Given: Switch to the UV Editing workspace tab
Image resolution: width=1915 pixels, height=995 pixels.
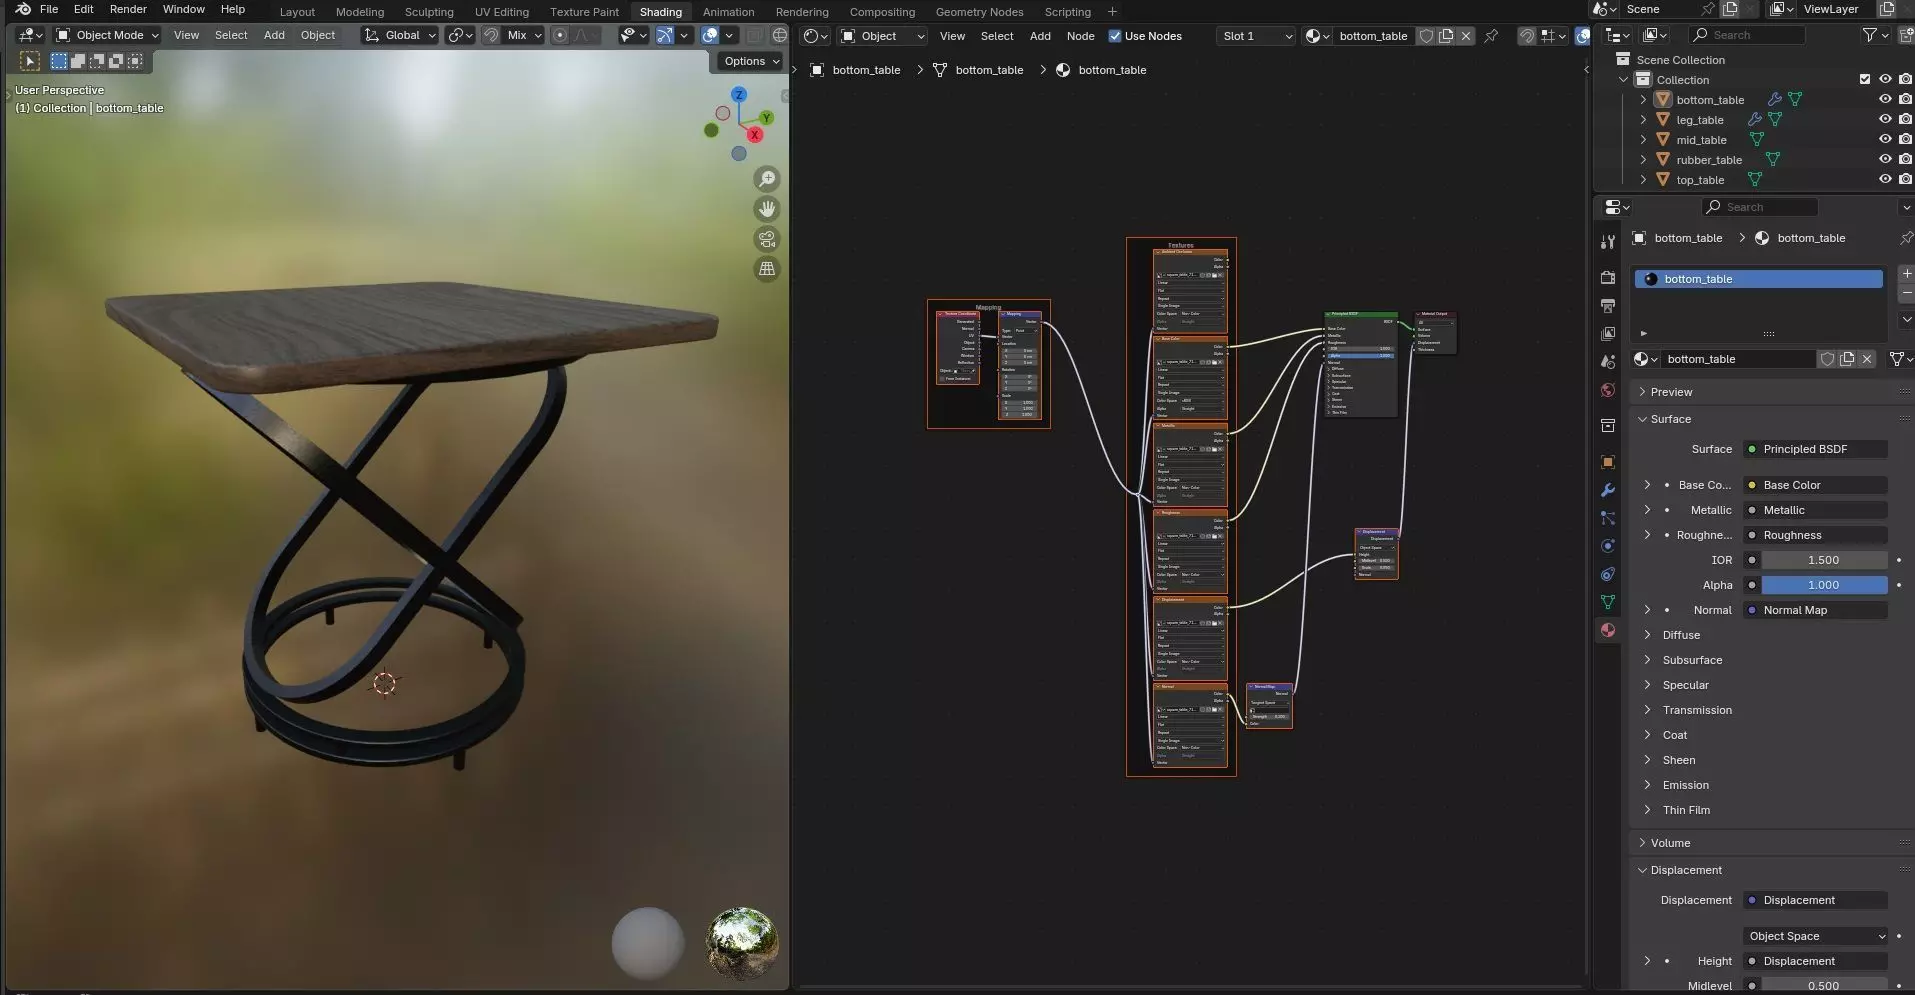Looking at the screenshot, I should click(501, 12).
